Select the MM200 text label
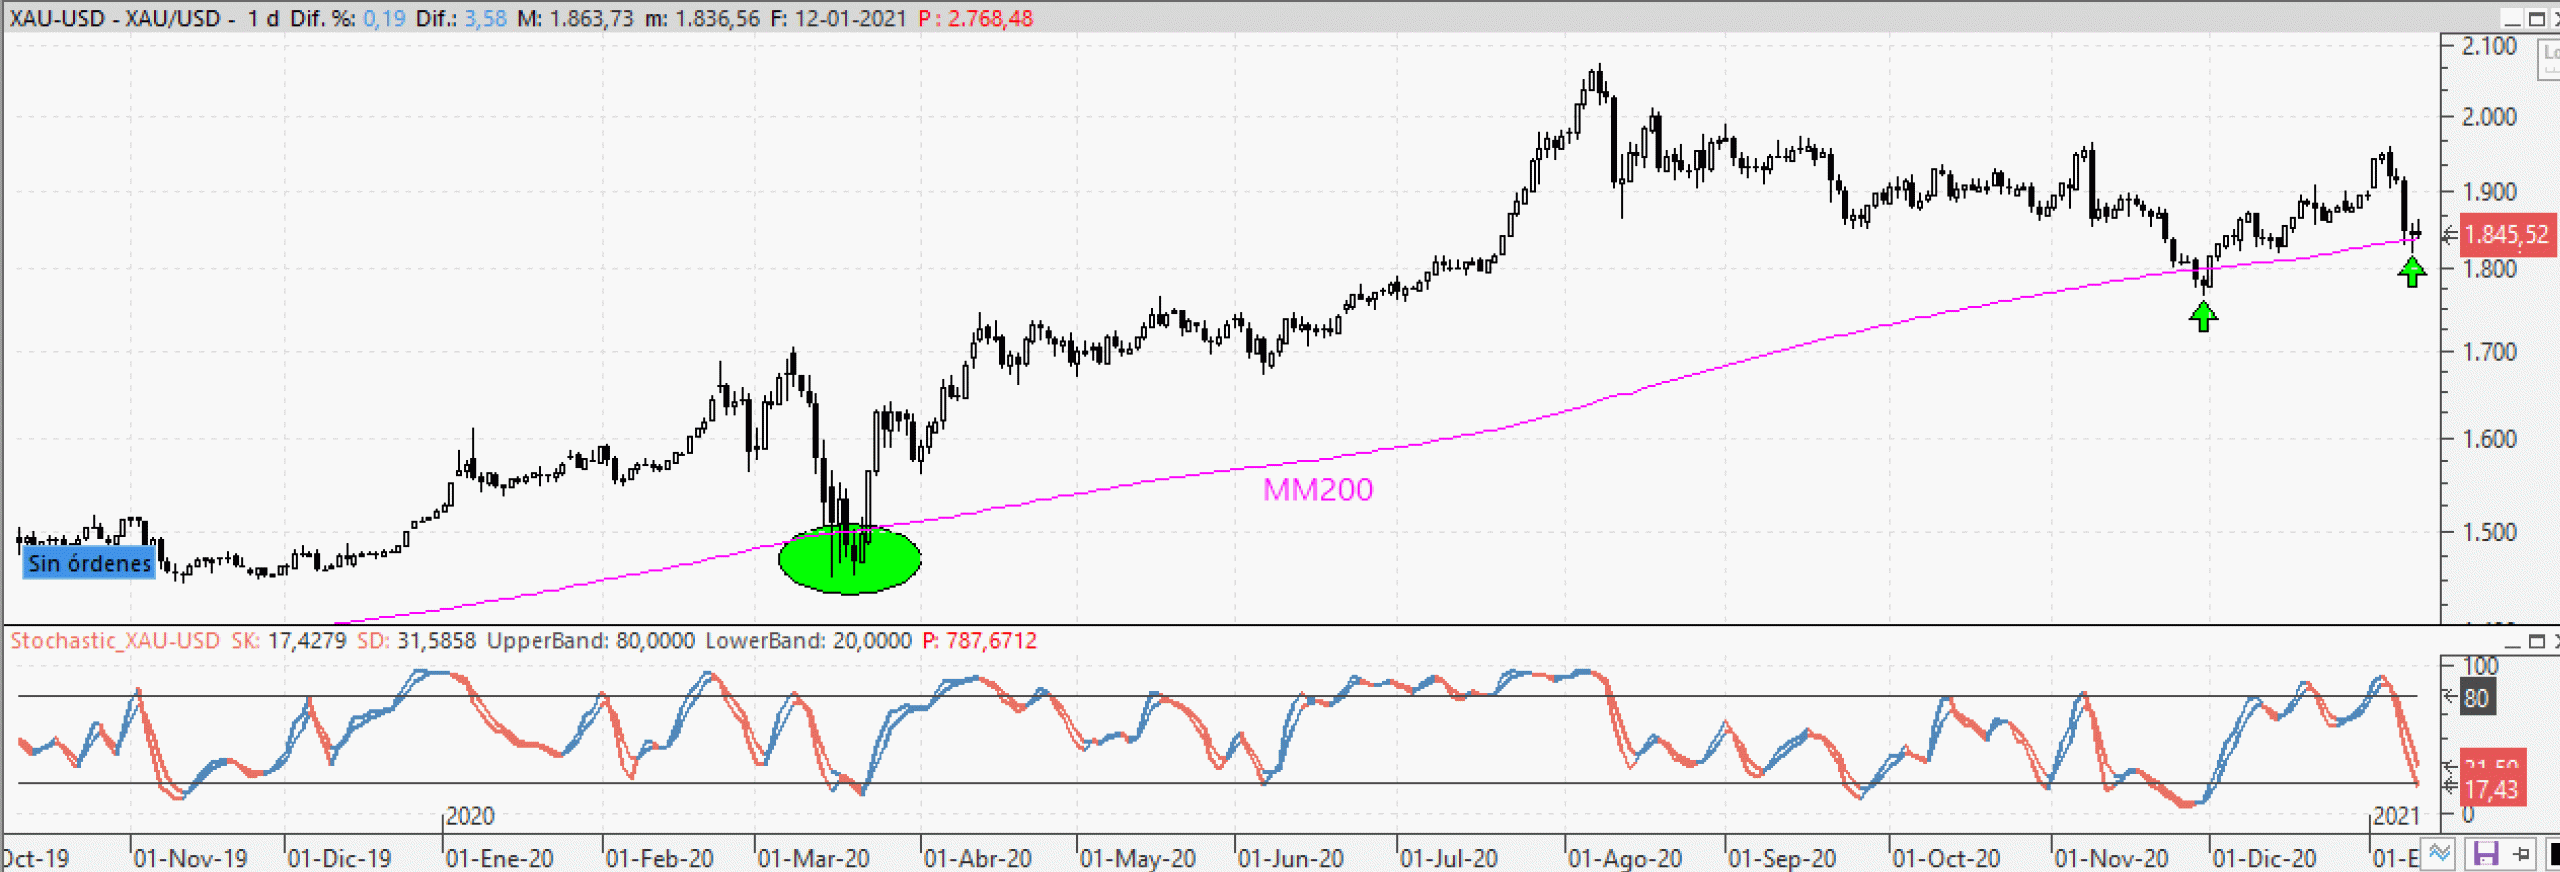This screenshot has width=2560, height=872. click(1317, 489)
